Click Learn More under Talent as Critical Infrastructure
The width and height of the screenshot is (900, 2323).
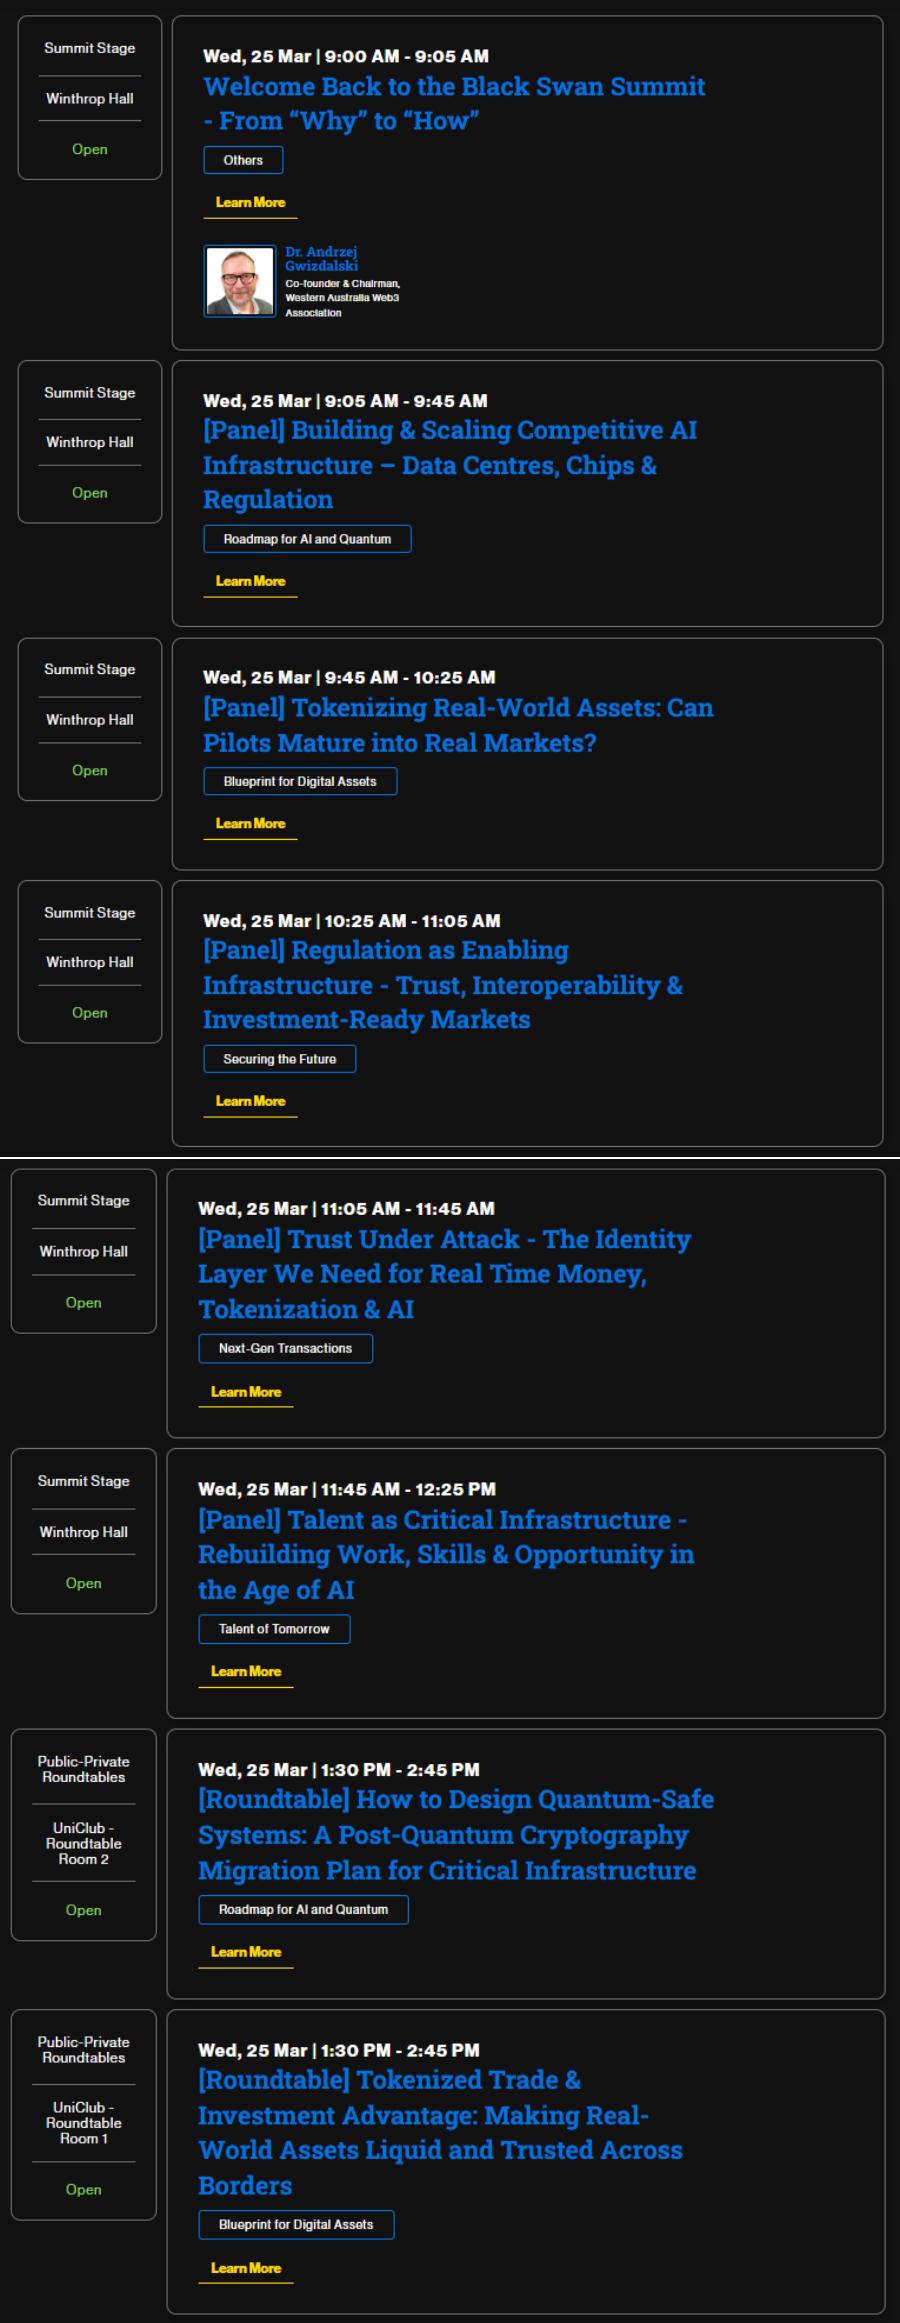pyautogui.click(x=246, y=1672)
